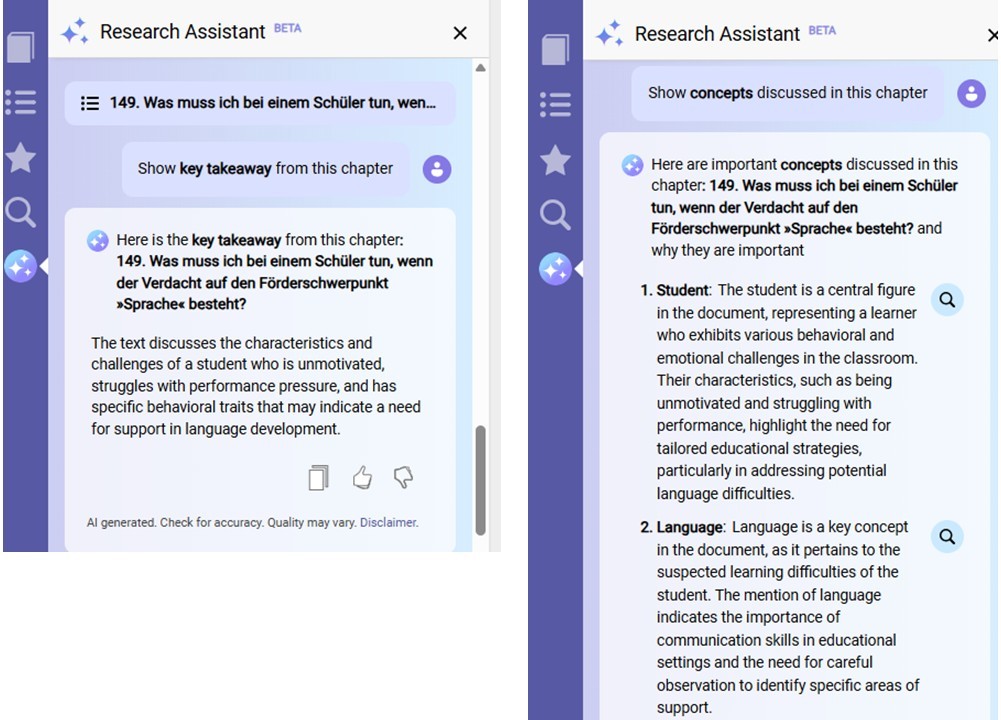Search for the Student concept
This screenshot has height=720, width=1001.
947,299
